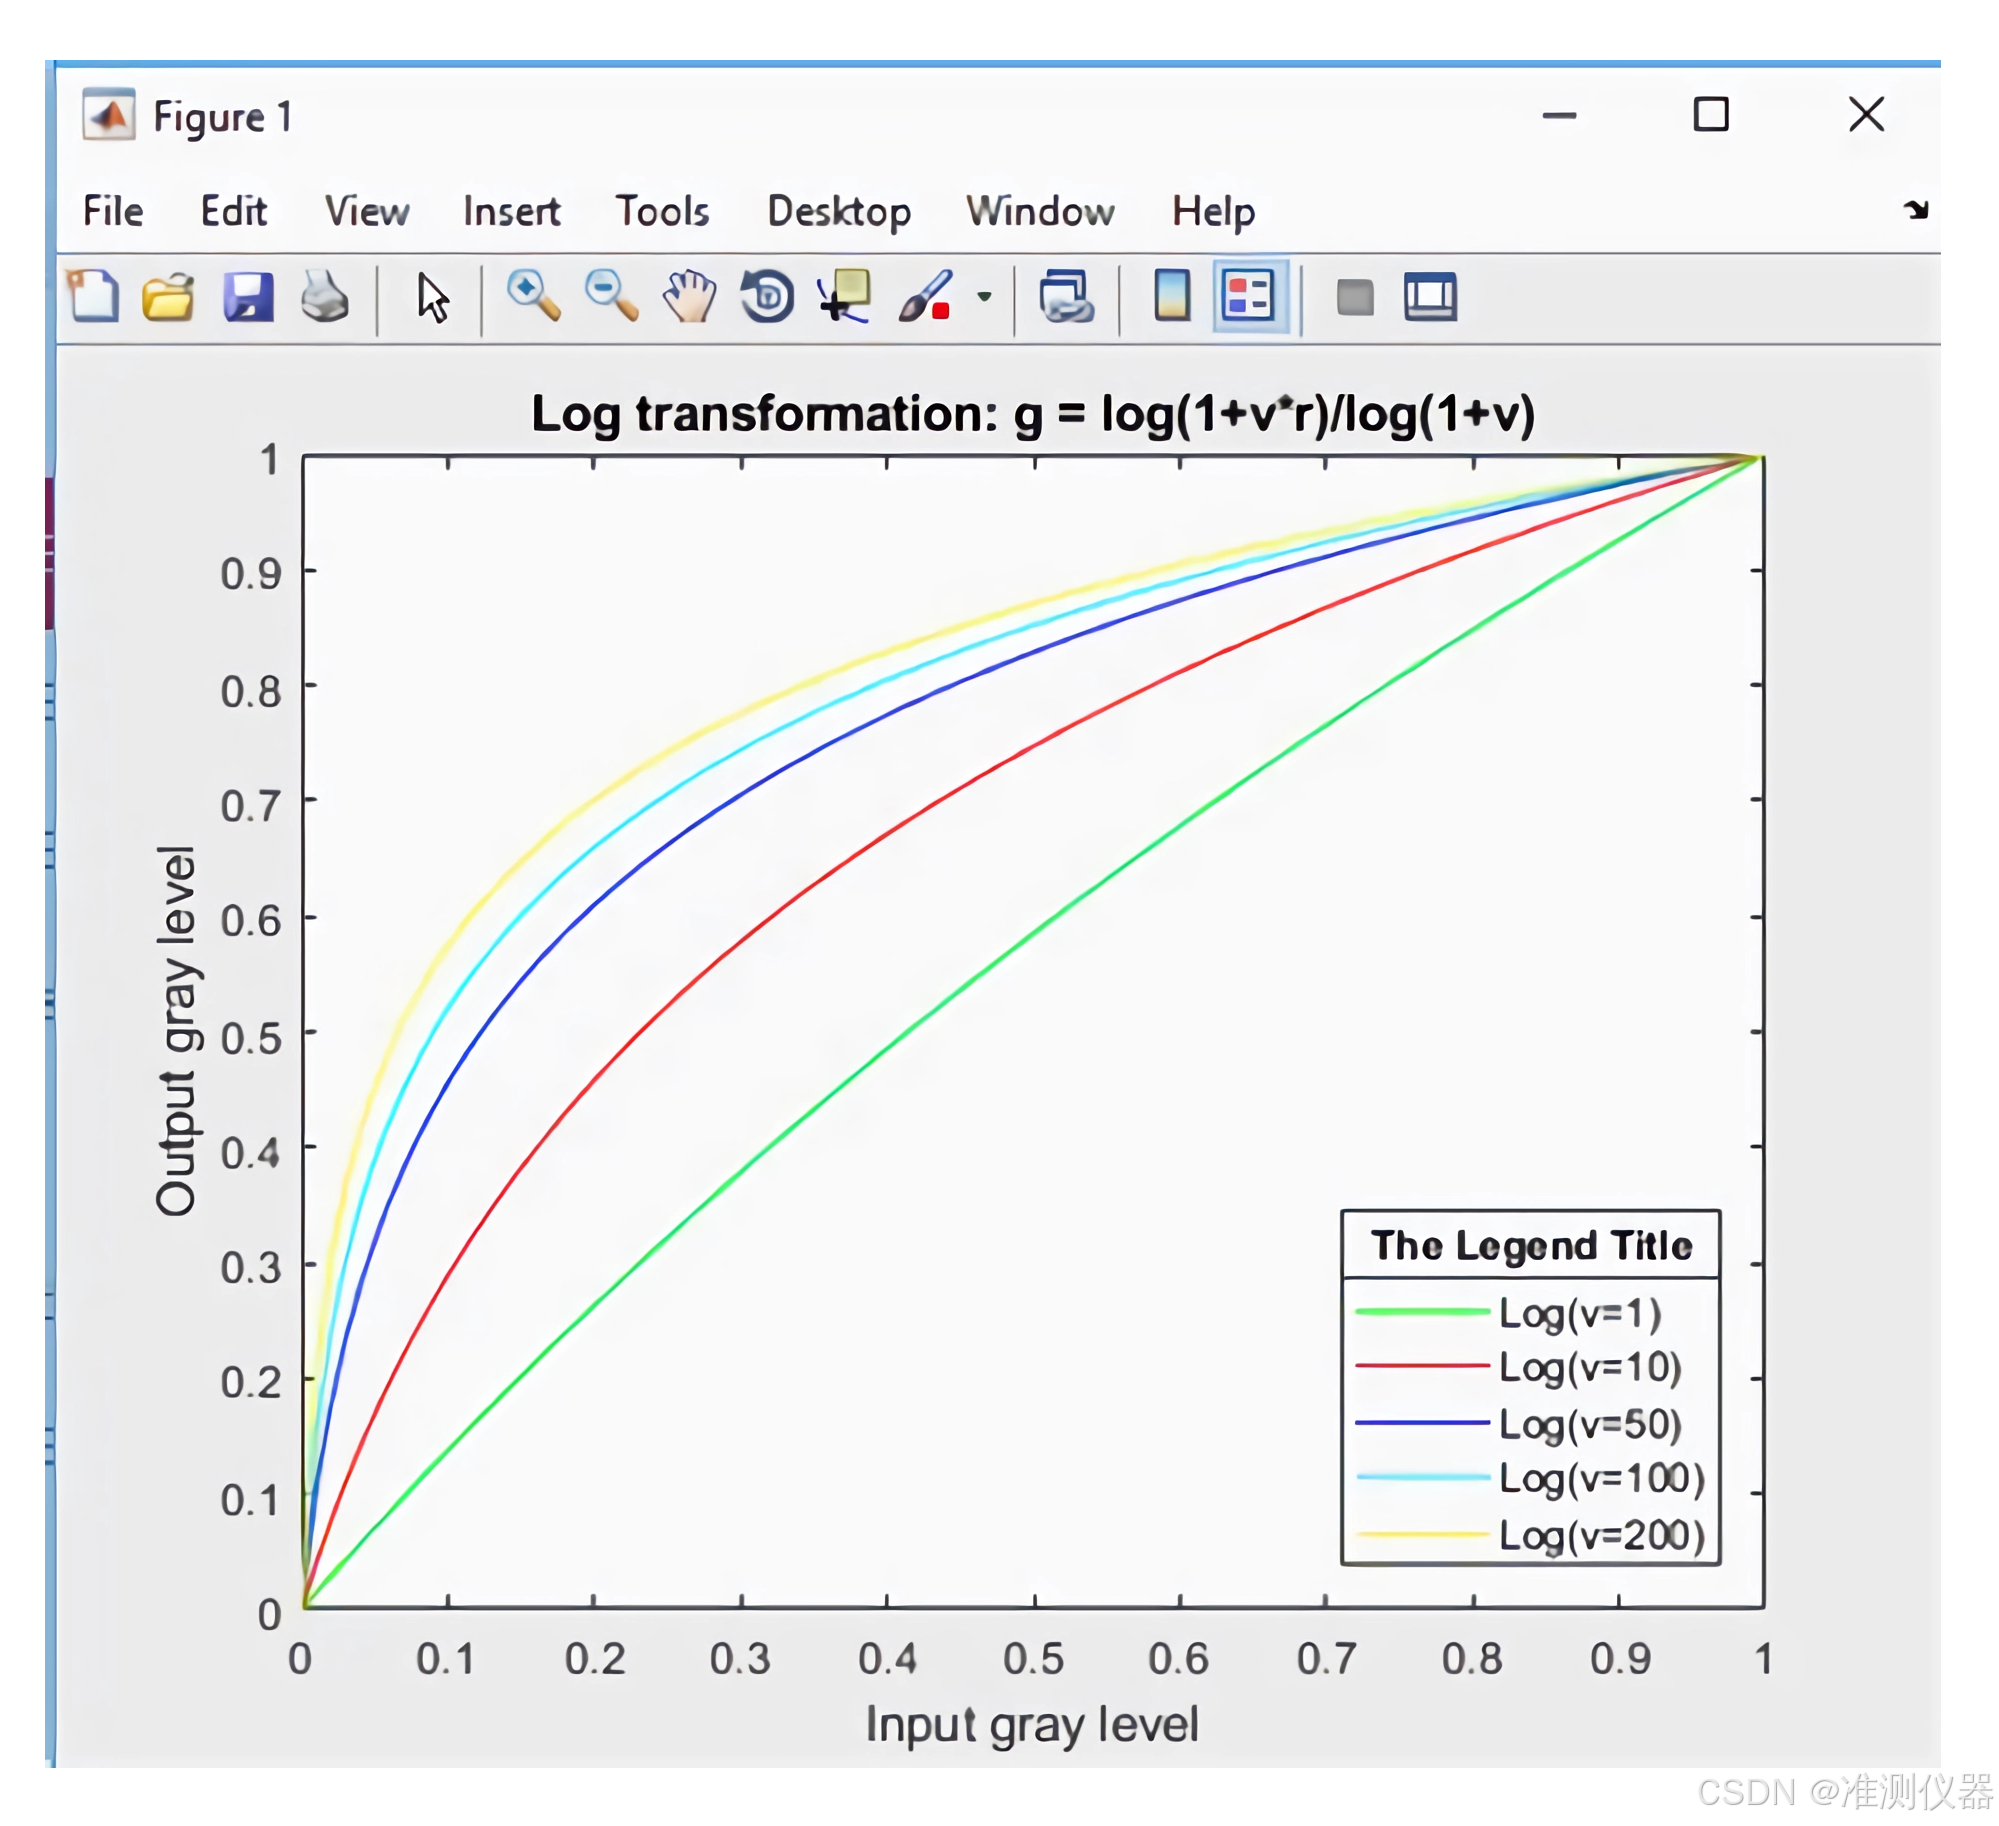Activate the Zoom In magnifier tool
Screen dimensions: 1999x1826
click(x=532, y=296)
